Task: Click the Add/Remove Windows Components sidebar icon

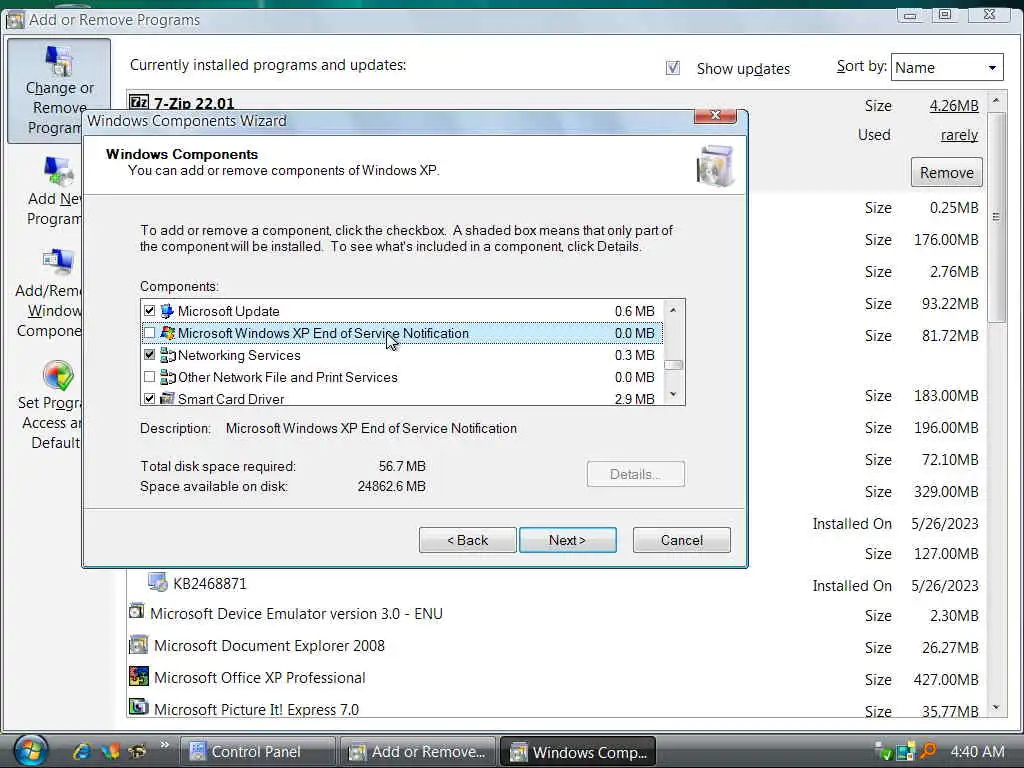Action: click(x=59, y=262)
